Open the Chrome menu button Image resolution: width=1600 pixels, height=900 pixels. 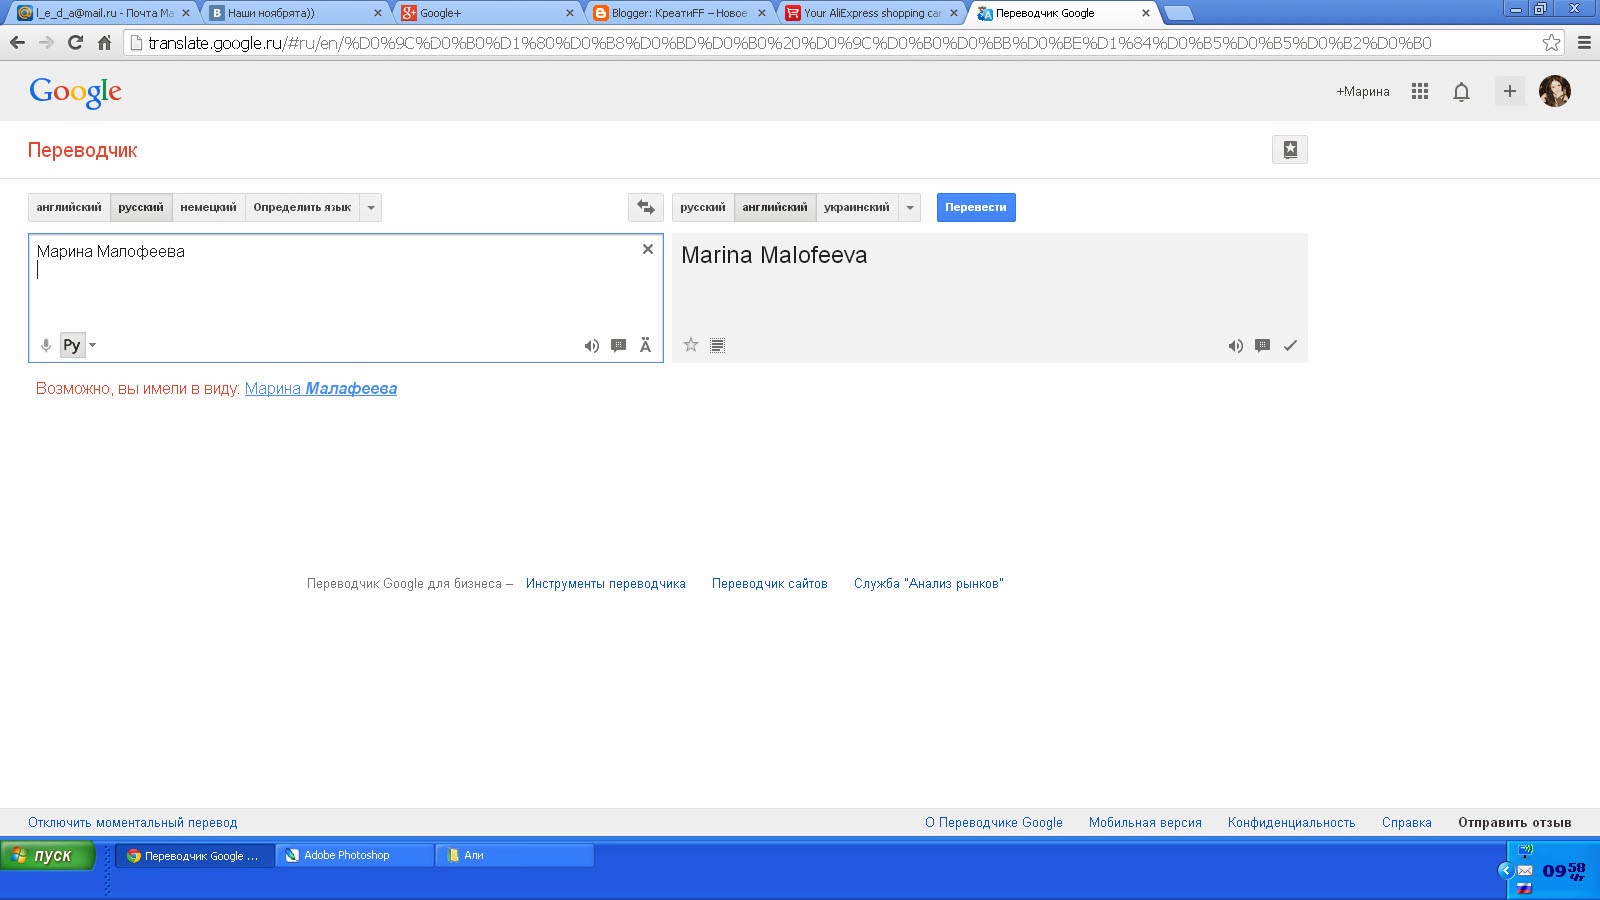pos(1584,43)
